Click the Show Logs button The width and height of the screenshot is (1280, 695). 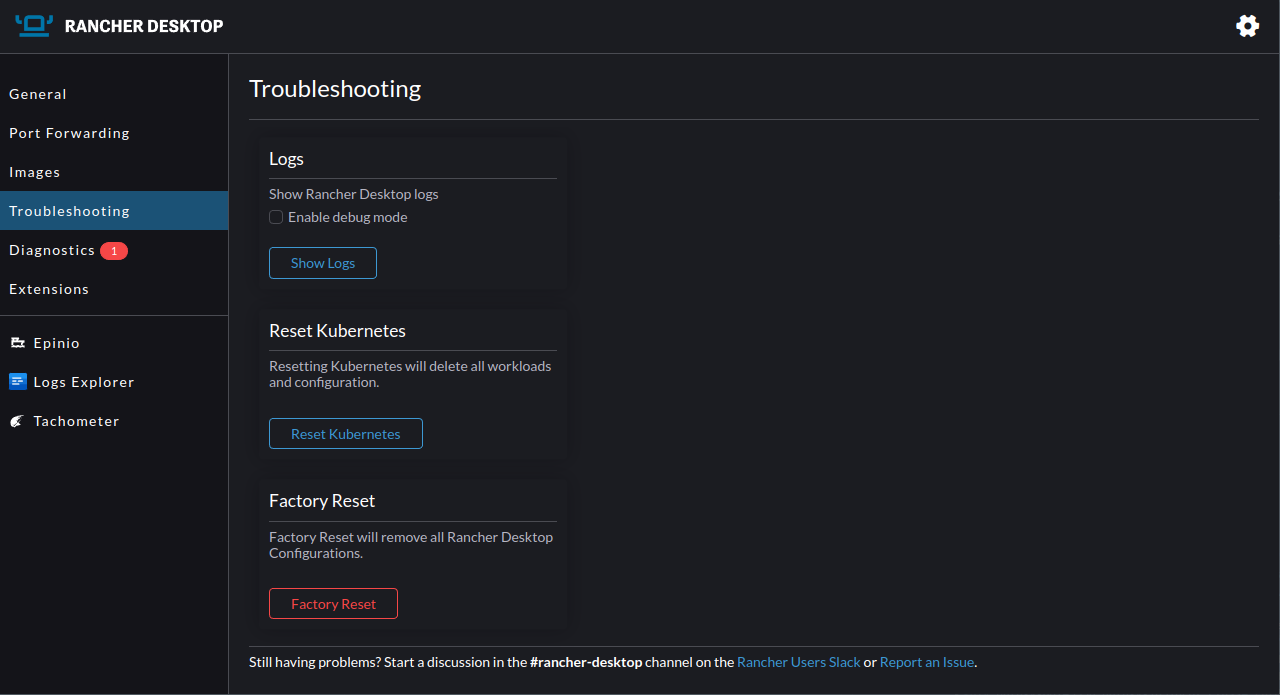coord(322,263)
